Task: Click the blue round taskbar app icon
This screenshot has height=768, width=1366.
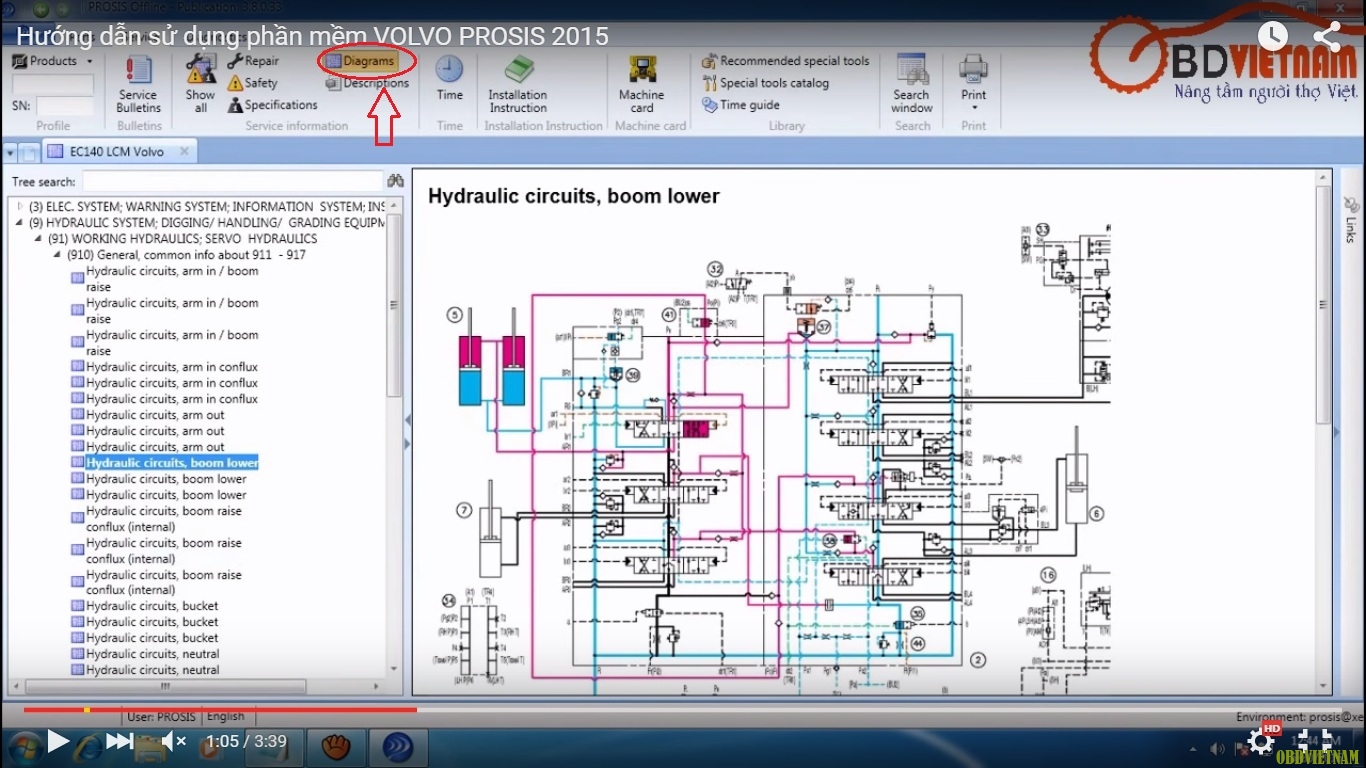Action: [398, 747]
